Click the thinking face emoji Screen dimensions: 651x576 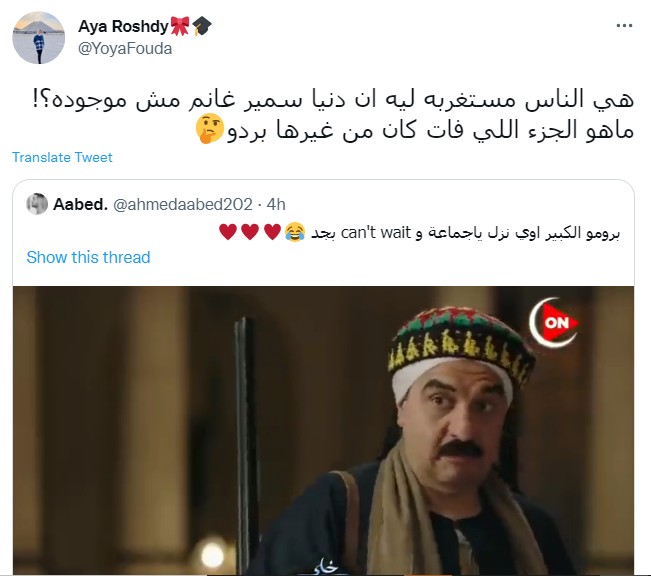[x=210, y=129]
